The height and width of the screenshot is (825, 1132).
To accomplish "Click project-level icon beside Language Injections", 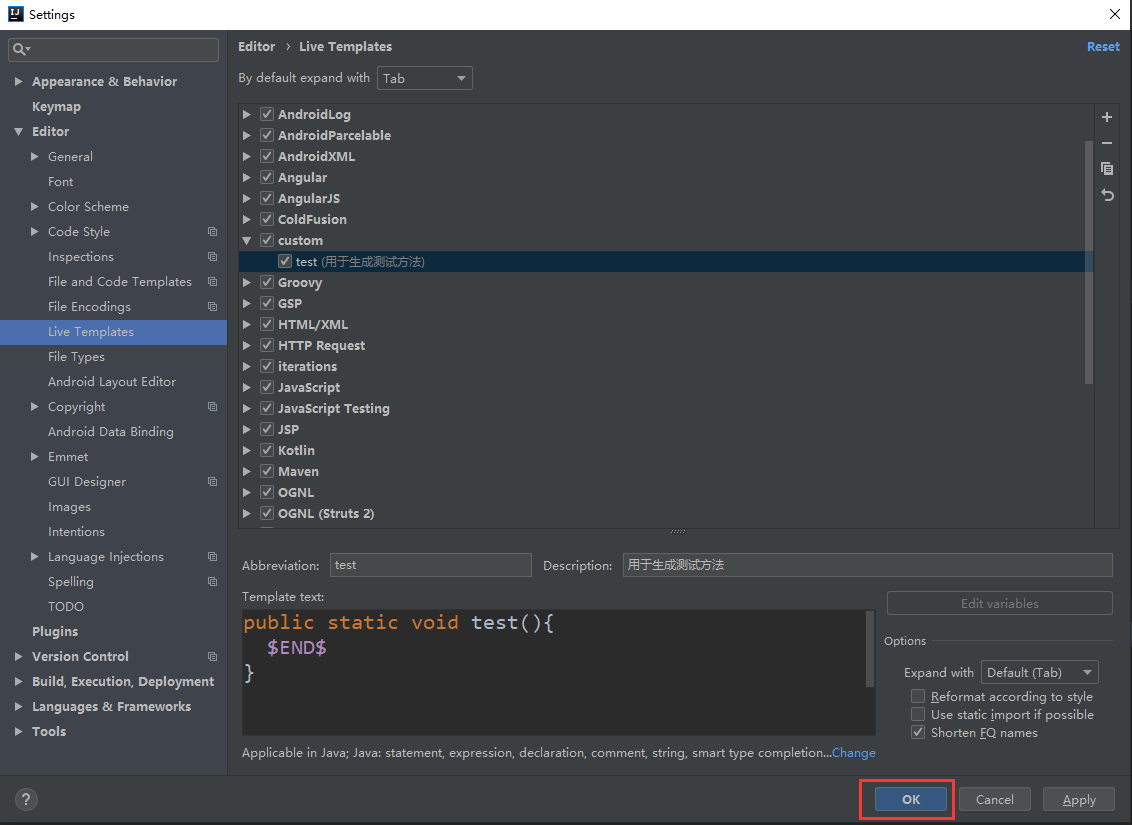I will (x=212, y=556).
